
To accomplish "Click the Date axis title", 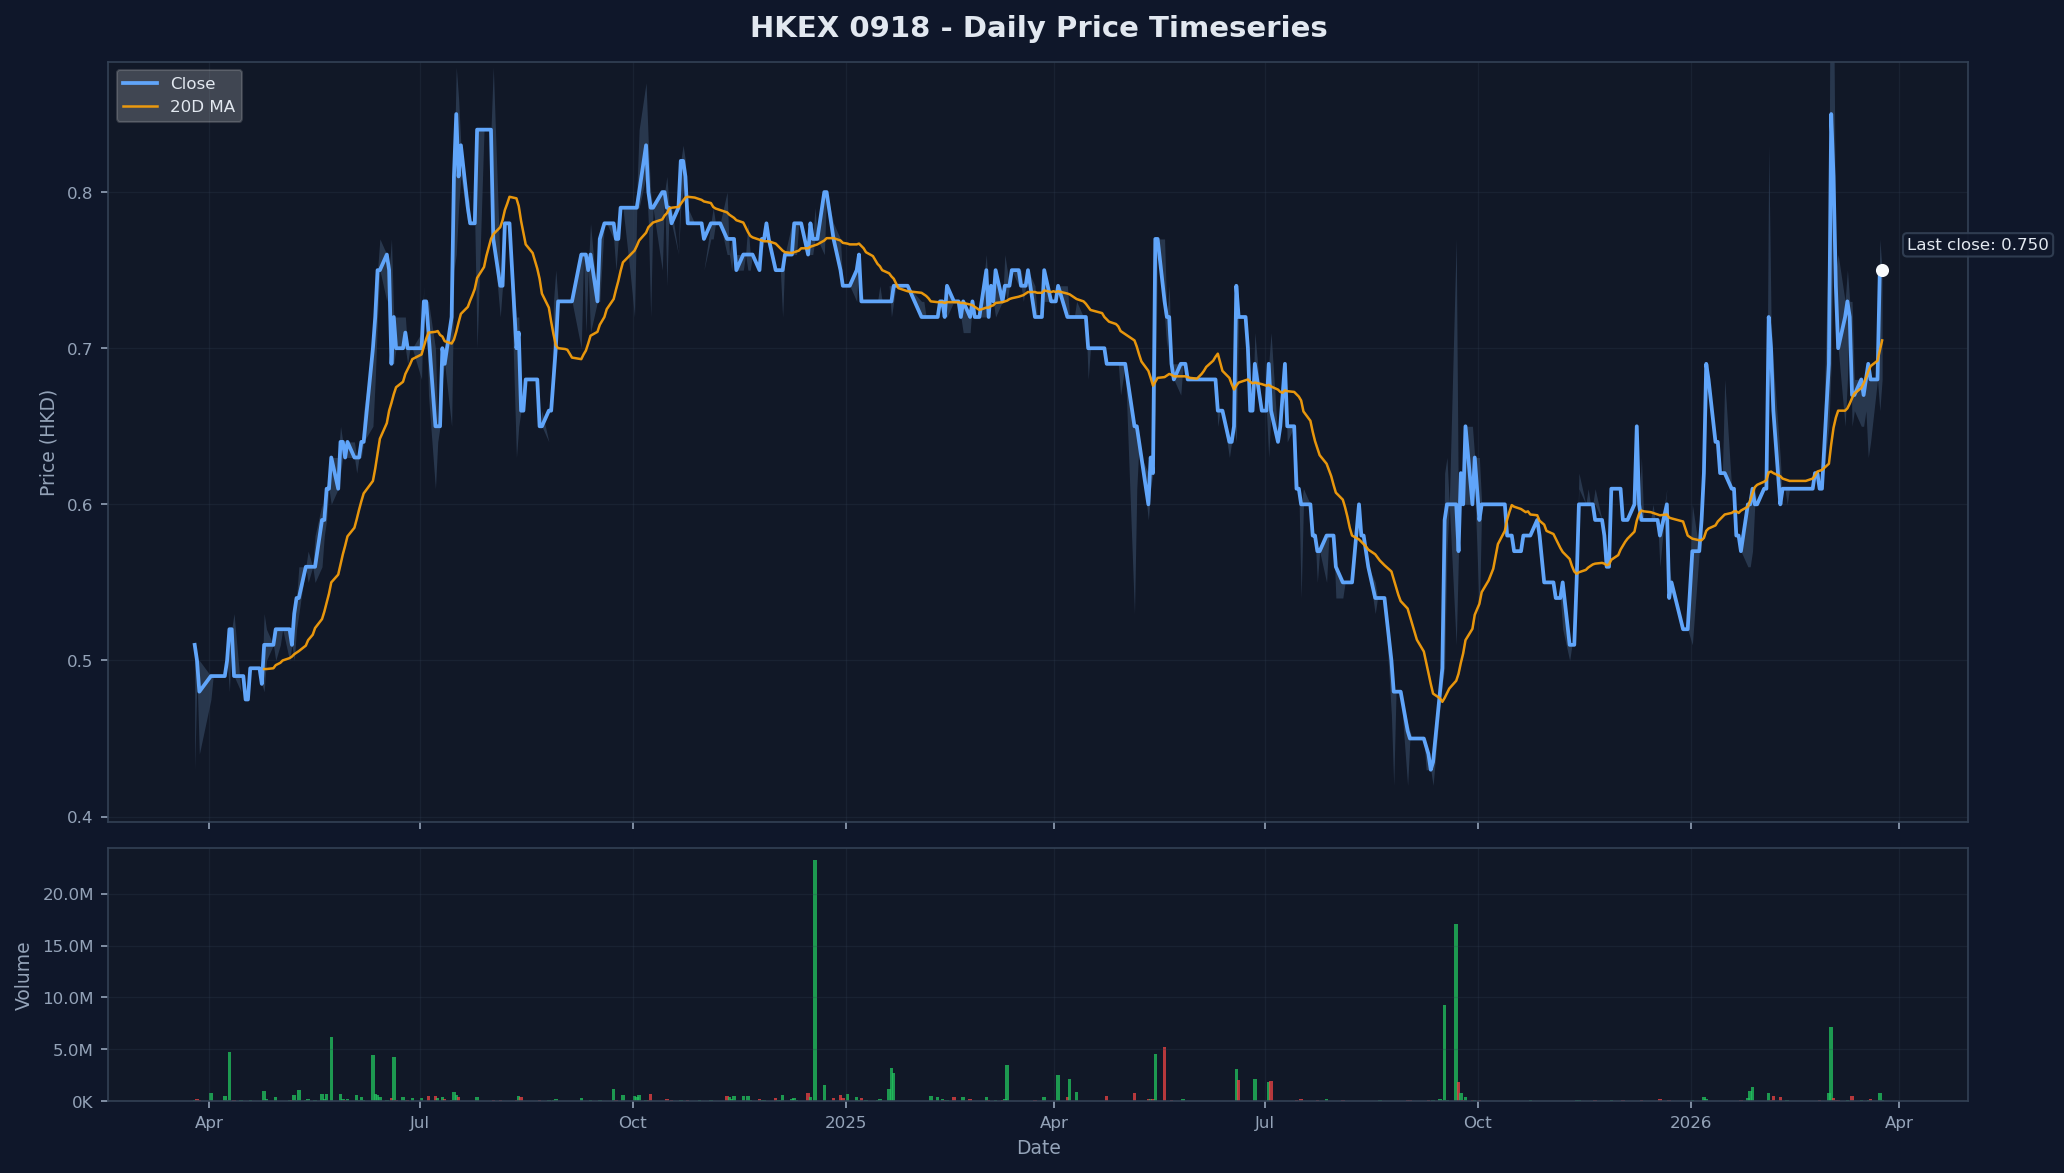I will [x=1038, y=1148].
